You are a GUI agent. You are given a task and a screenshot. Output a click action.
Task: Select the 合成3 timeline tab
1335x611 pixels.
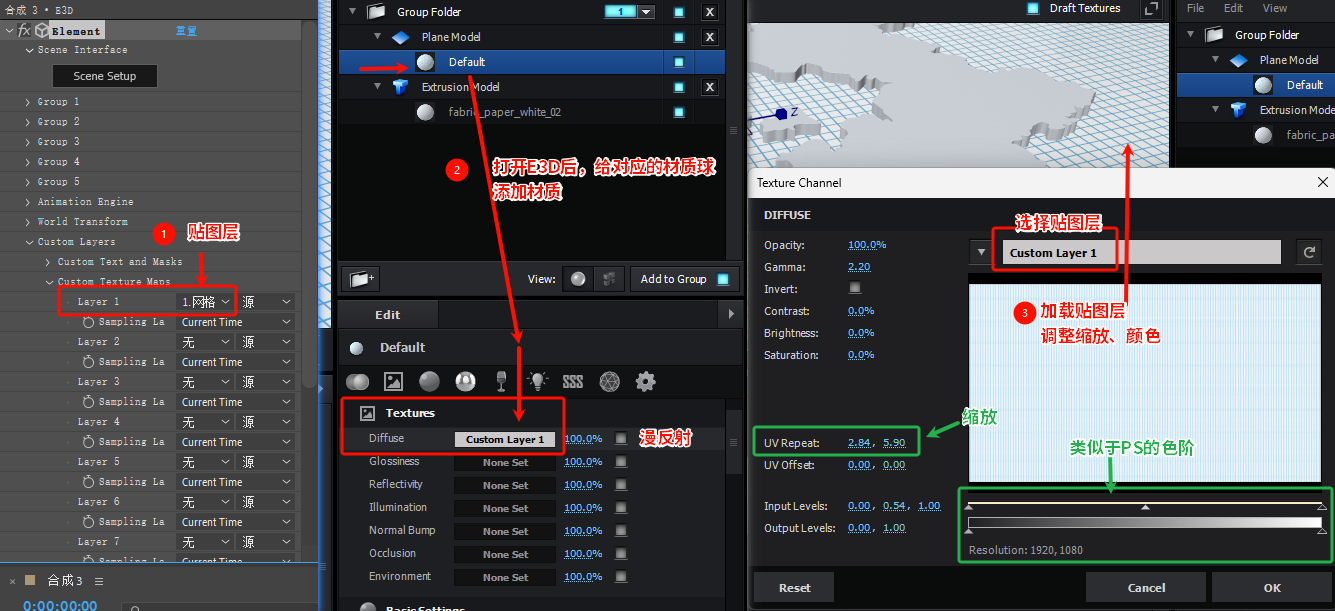64,581
